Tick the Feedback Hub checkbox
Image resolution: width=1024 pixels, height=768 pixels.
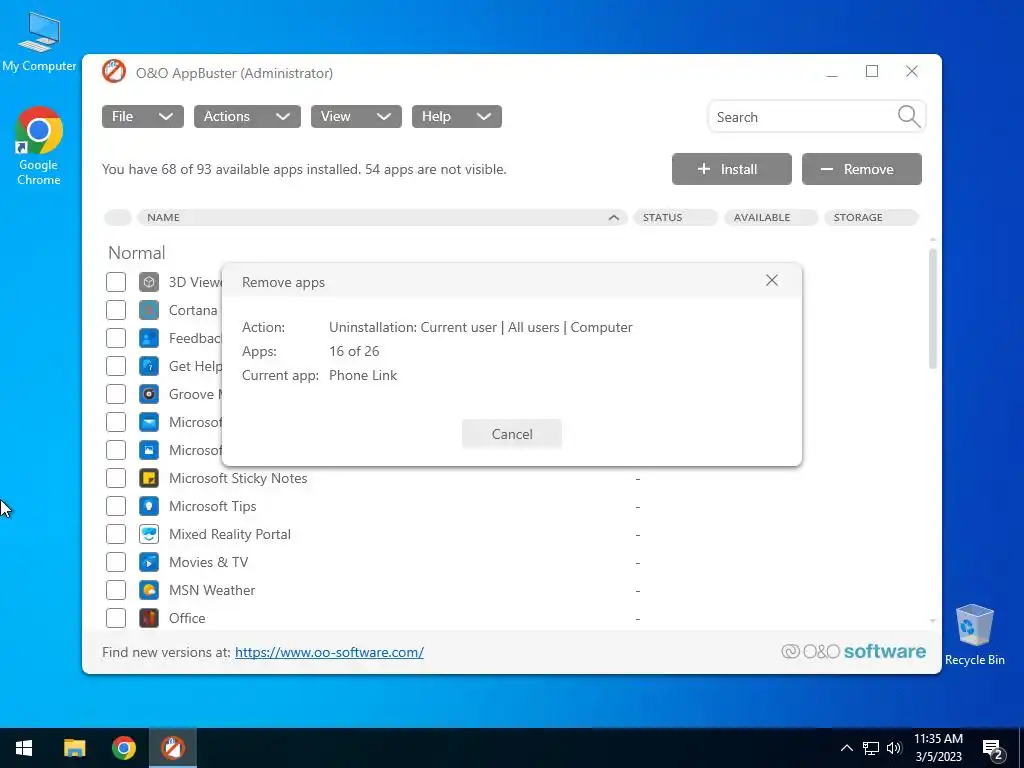coord(116,338)
